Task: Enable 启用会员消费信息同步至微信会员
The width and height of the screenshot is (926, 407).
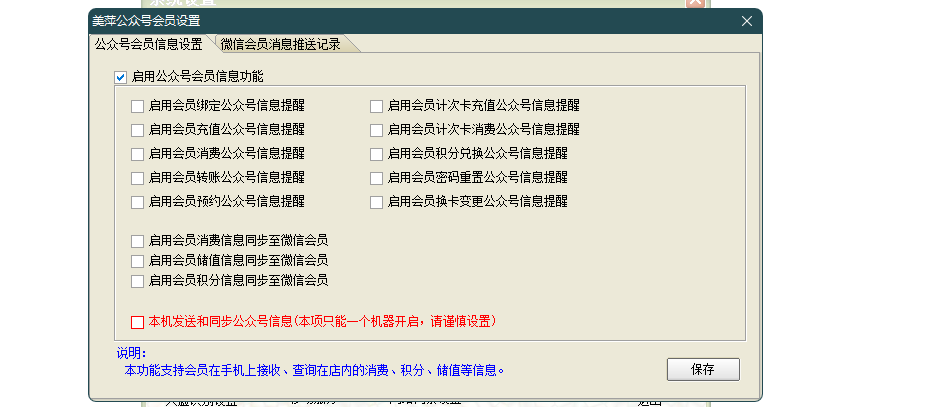Action: (x=137, y=241)
